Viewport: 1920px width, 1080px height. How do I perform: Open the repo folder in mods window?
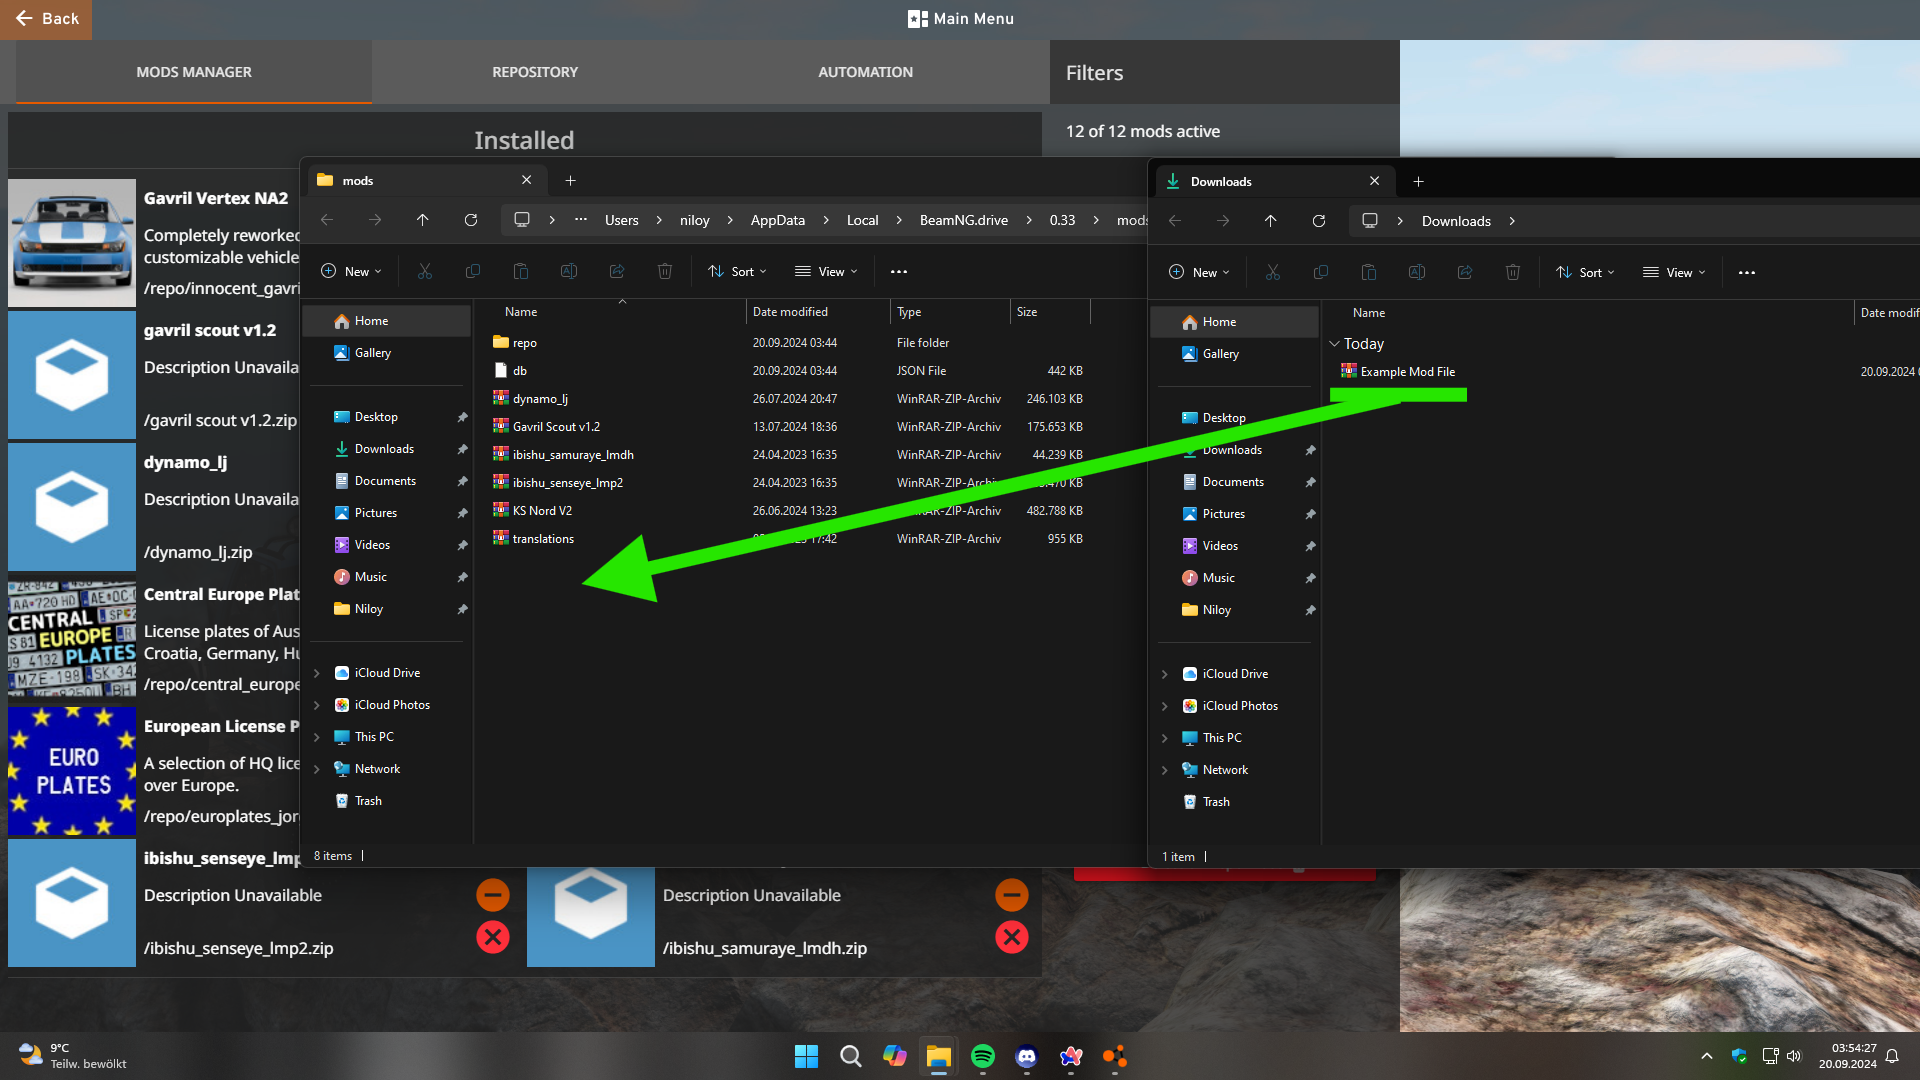pyautogui.click(x=524, y=343)
